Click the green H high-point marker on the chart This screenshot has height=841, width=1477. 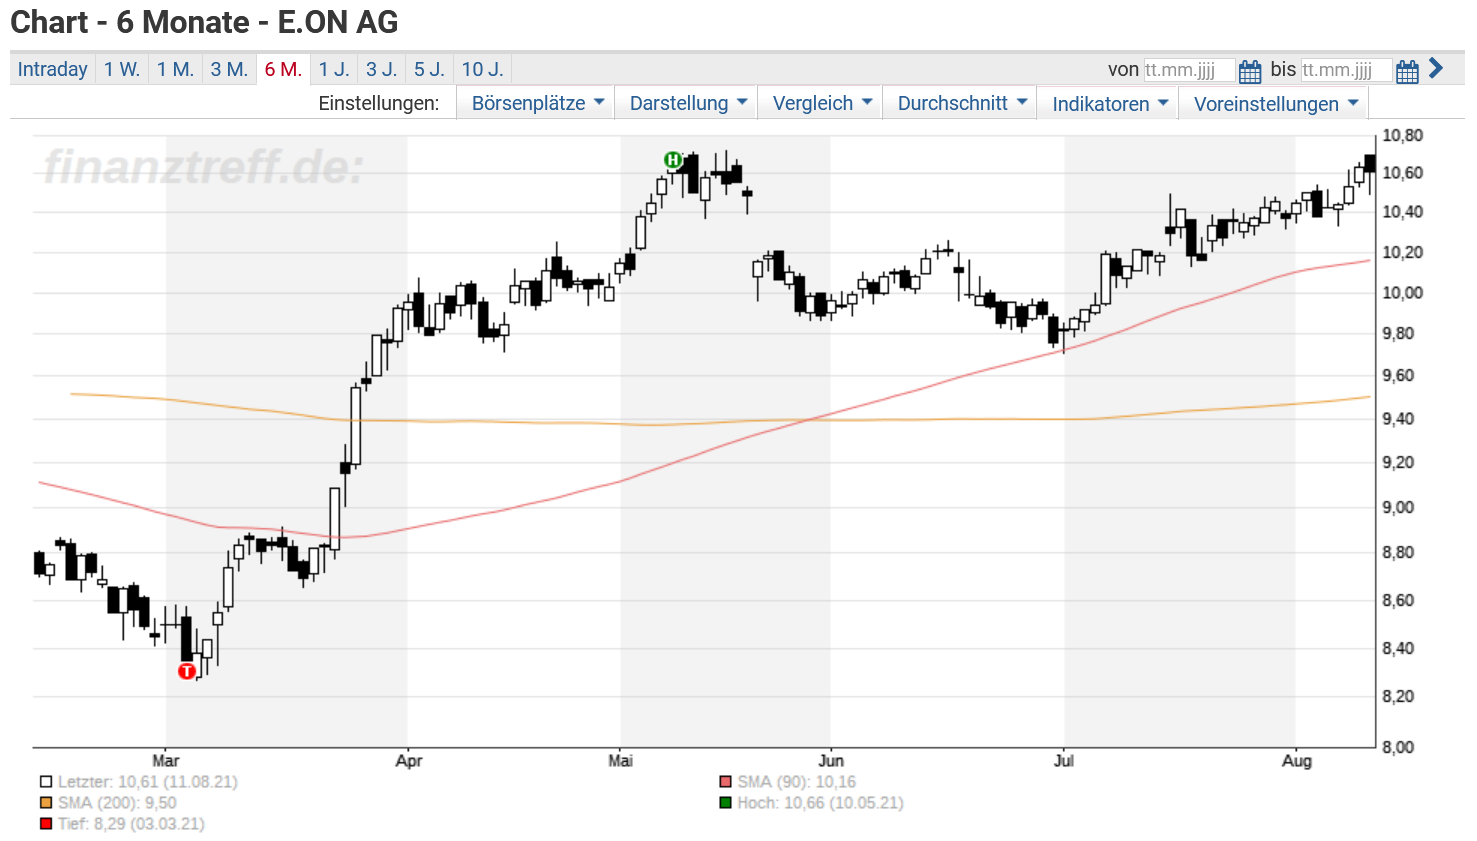click(673, 160)
